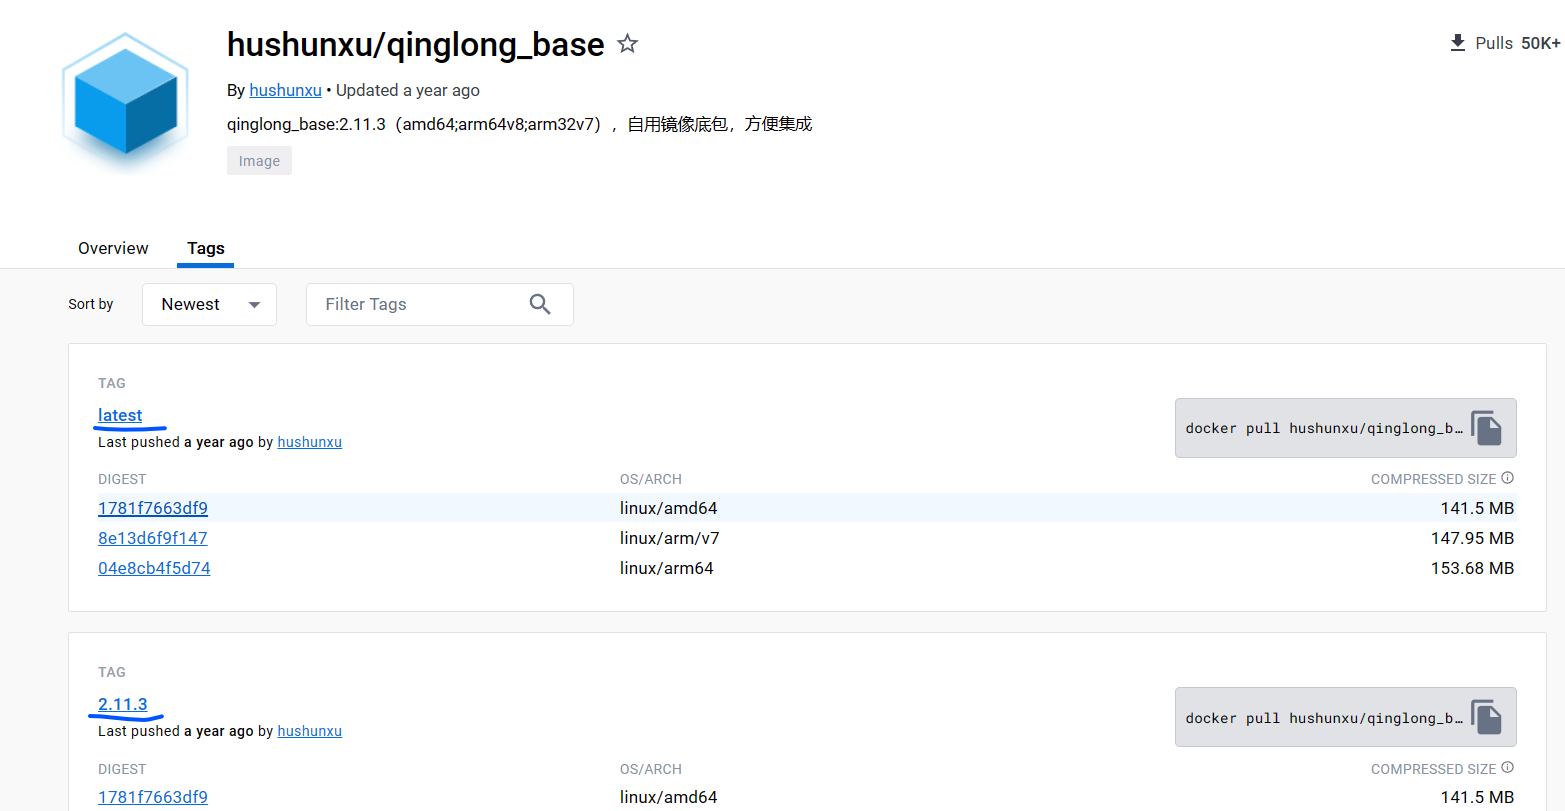Image resolution: width=1565 pixels, height=811 pixels.
Task: Click the Pulls 50K+ count
Action: [1518, 43]
